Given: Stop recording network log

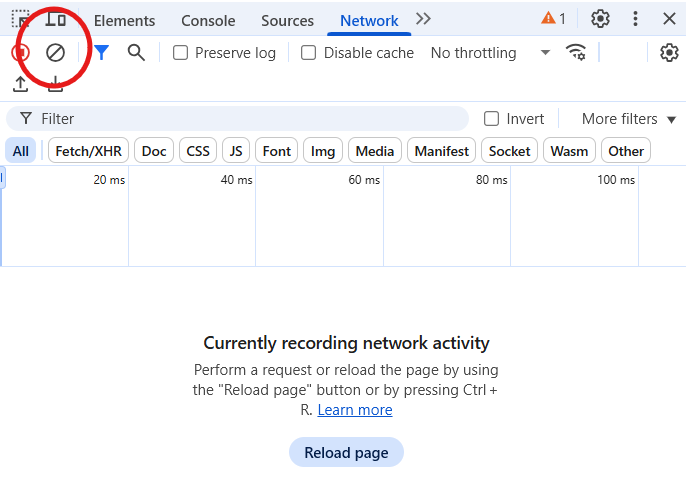Looking at the screenshot, I should (x=20, y=53).
